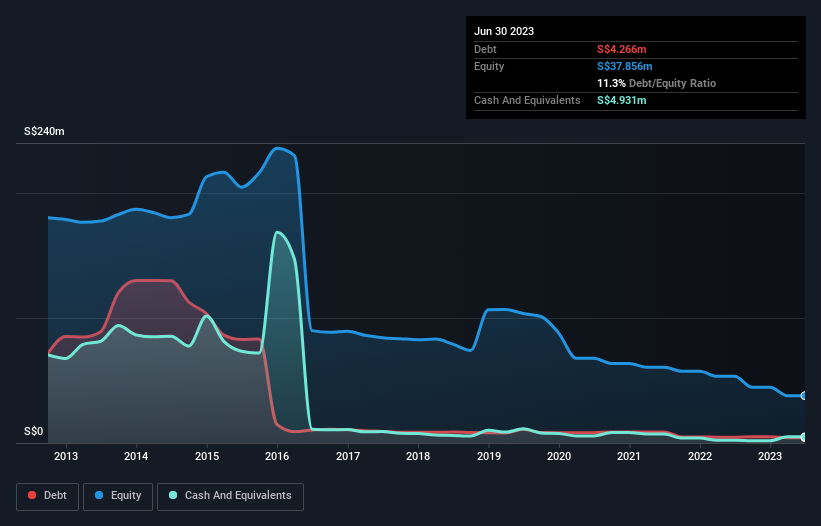The width and height of the screenshot is (821, 526).
Task: Click the red debt line plateau at 2014
Action: click(153, 281)
